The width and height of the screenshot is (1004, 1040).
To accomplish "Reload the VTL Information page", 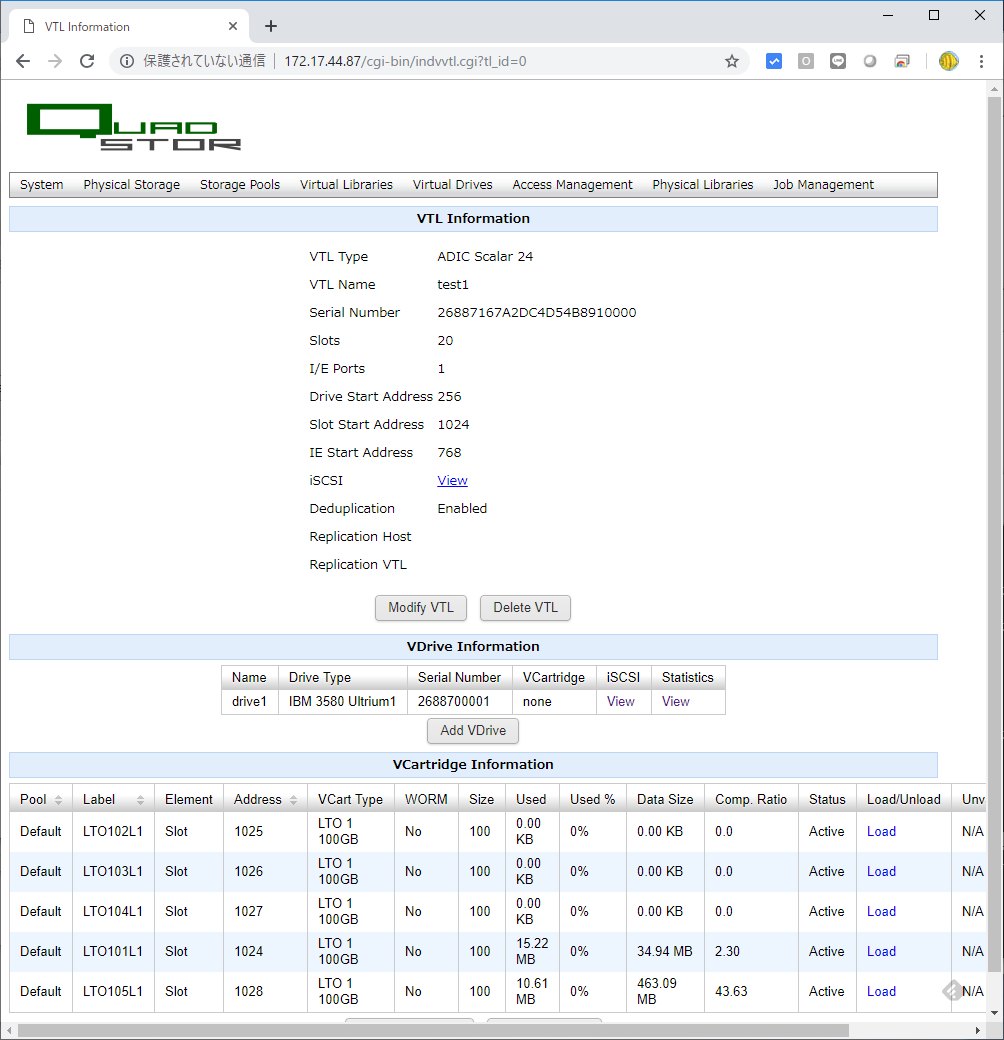I will (87, 62).
